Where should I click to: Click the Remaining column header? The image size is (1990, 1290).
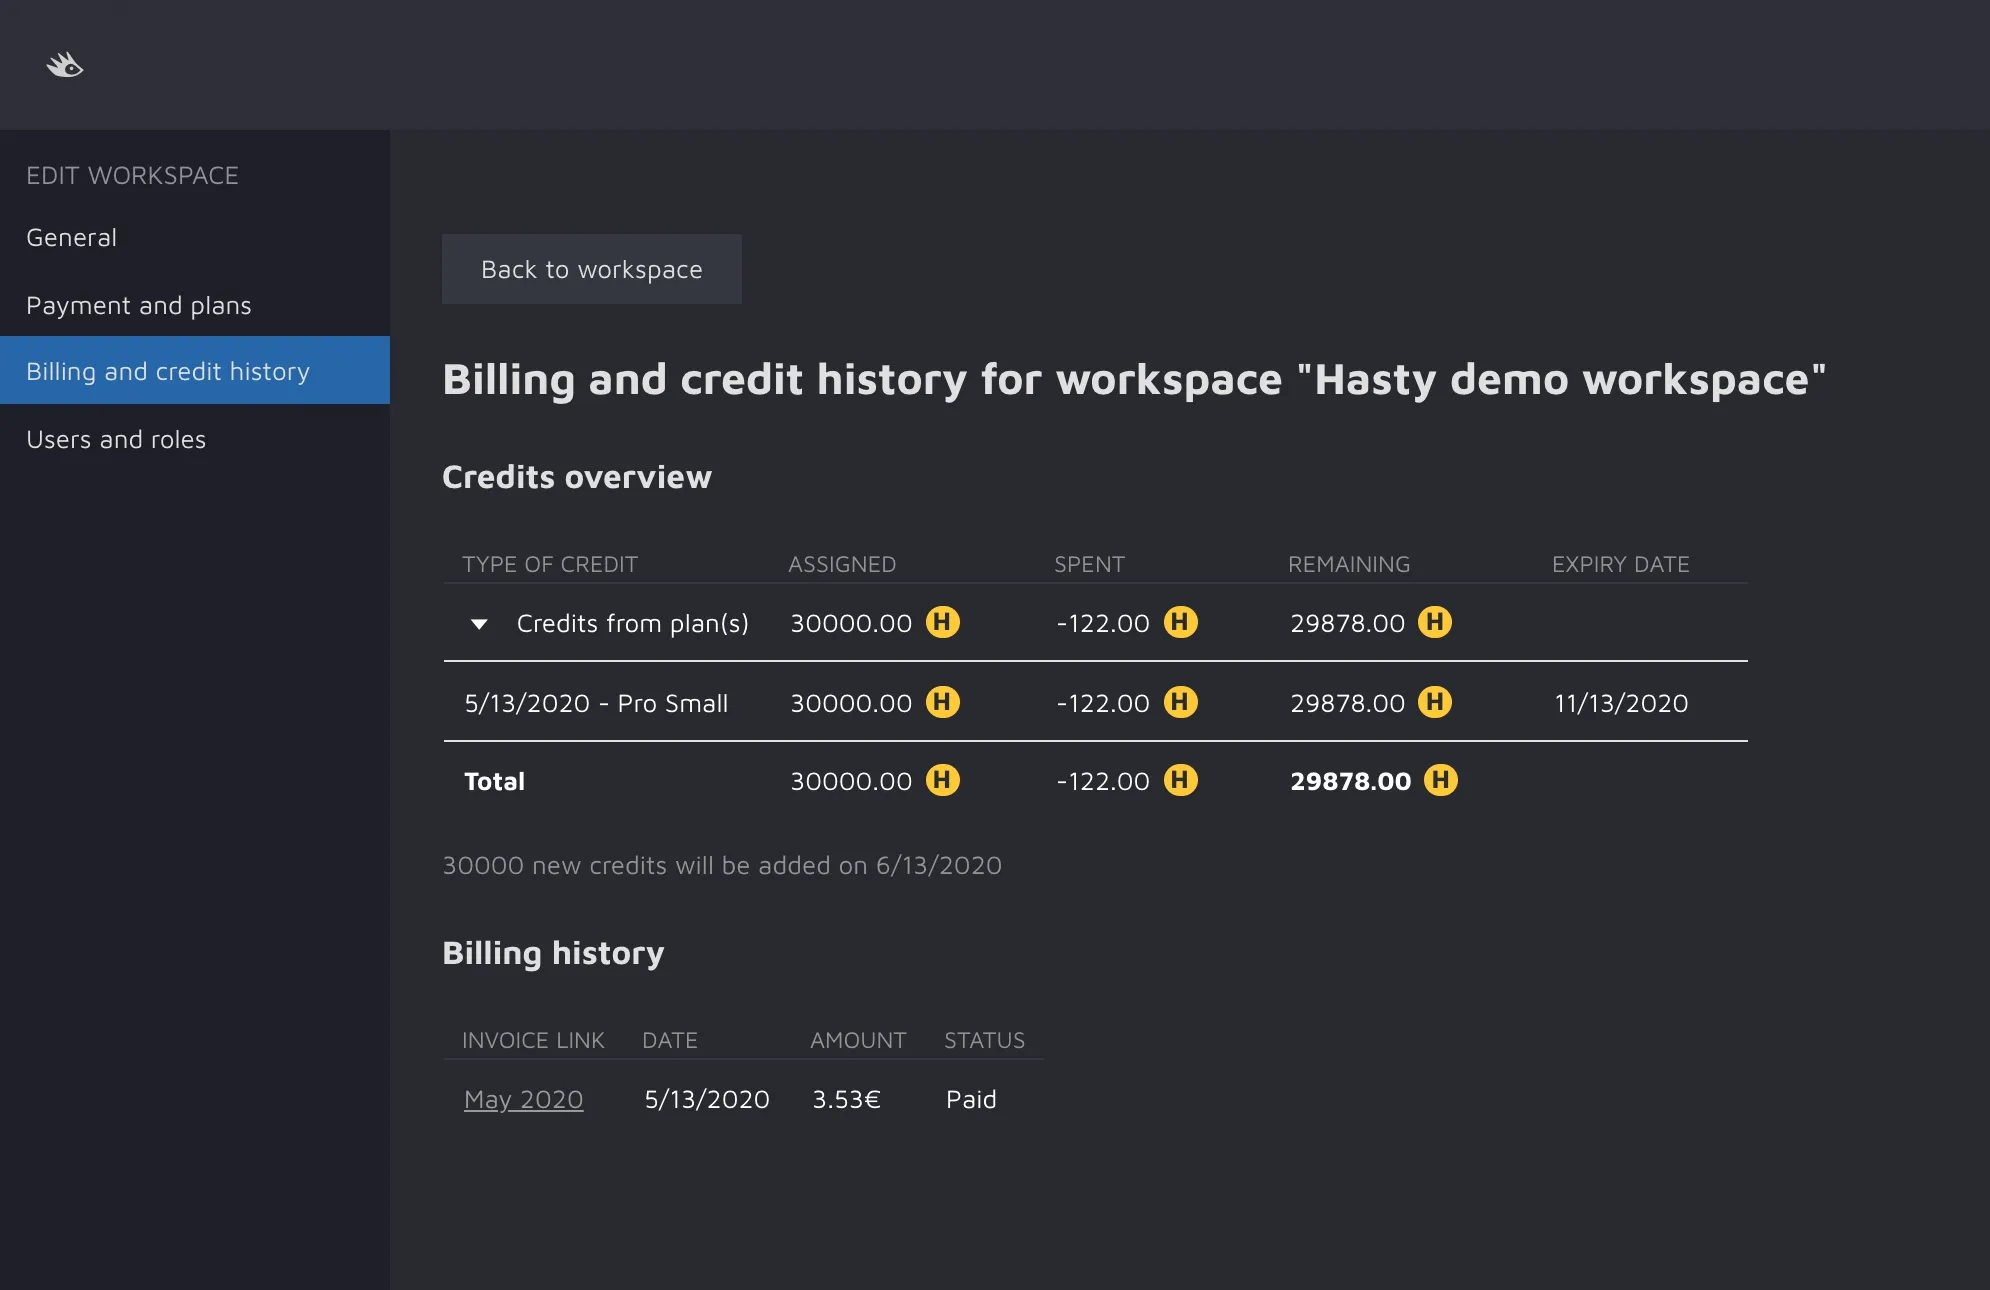pyautogui.click(x=1348, y=565)
